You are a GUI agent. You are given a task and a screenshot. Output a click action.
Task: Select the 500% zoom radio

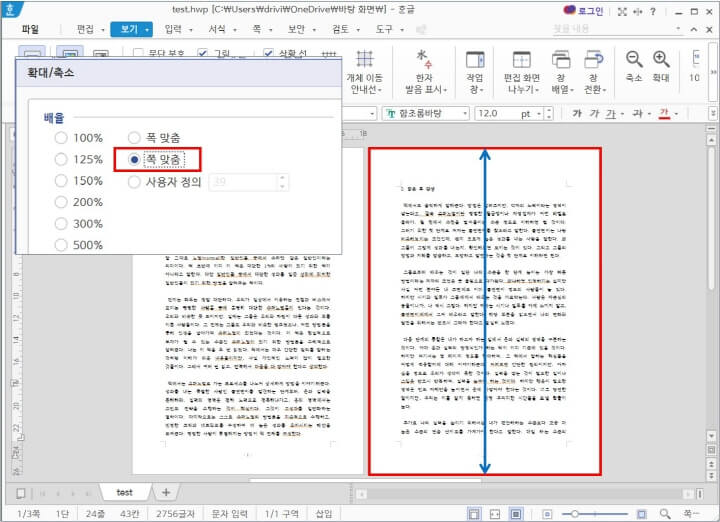click(x=61, y=245)
